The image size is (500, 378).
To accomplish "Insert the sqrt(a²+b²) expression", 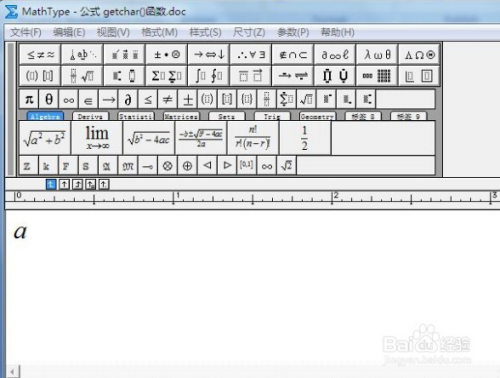I will pyautogui.click(x=45, y=138).
